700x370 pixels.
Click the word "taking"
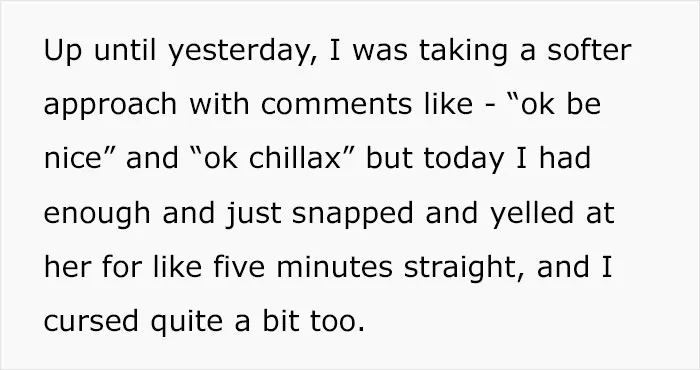[463, 51]
